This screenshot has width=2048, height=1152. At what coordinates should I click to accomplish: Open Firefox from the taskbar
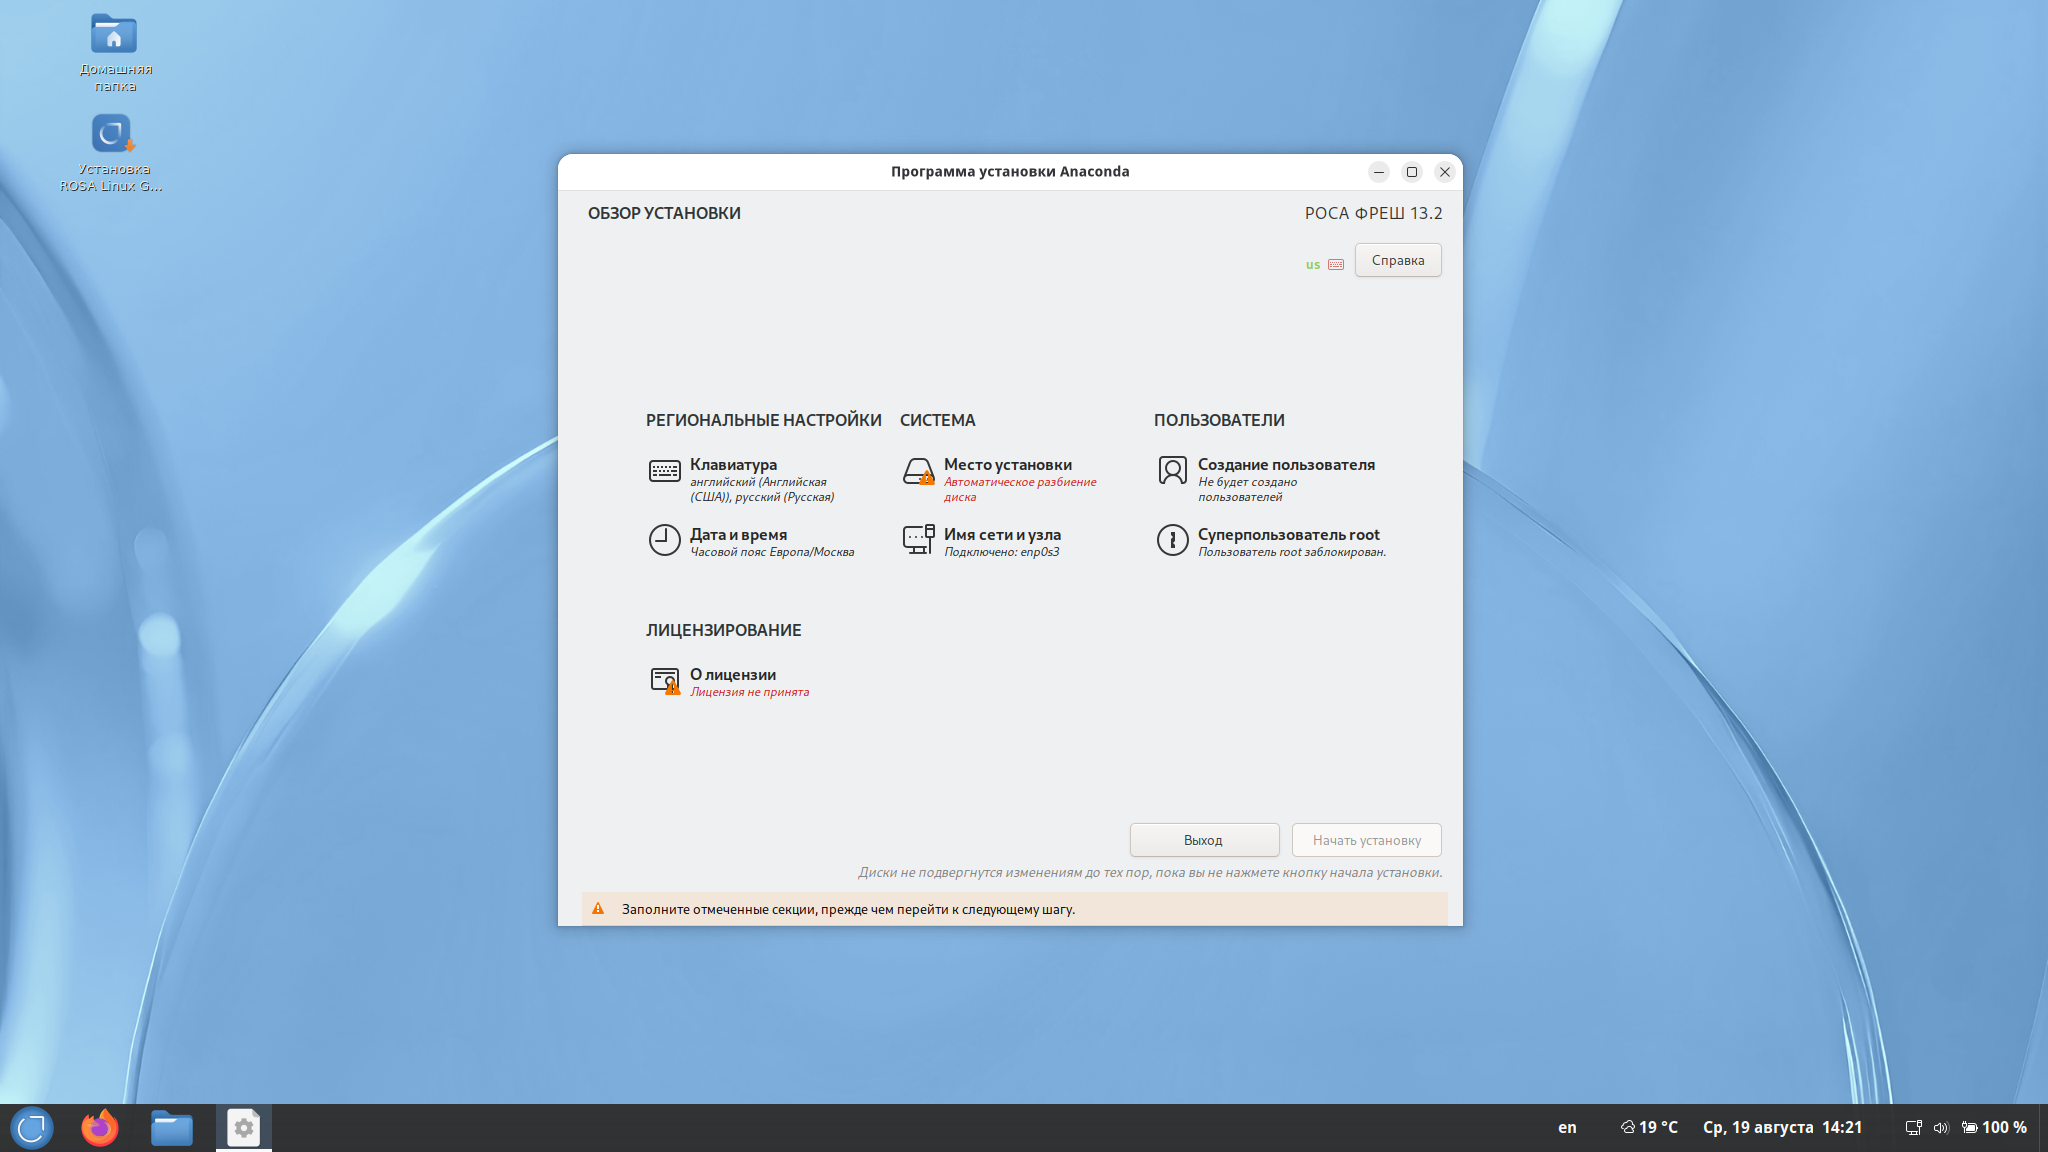pyautogui.click(x=99, y=1128)
